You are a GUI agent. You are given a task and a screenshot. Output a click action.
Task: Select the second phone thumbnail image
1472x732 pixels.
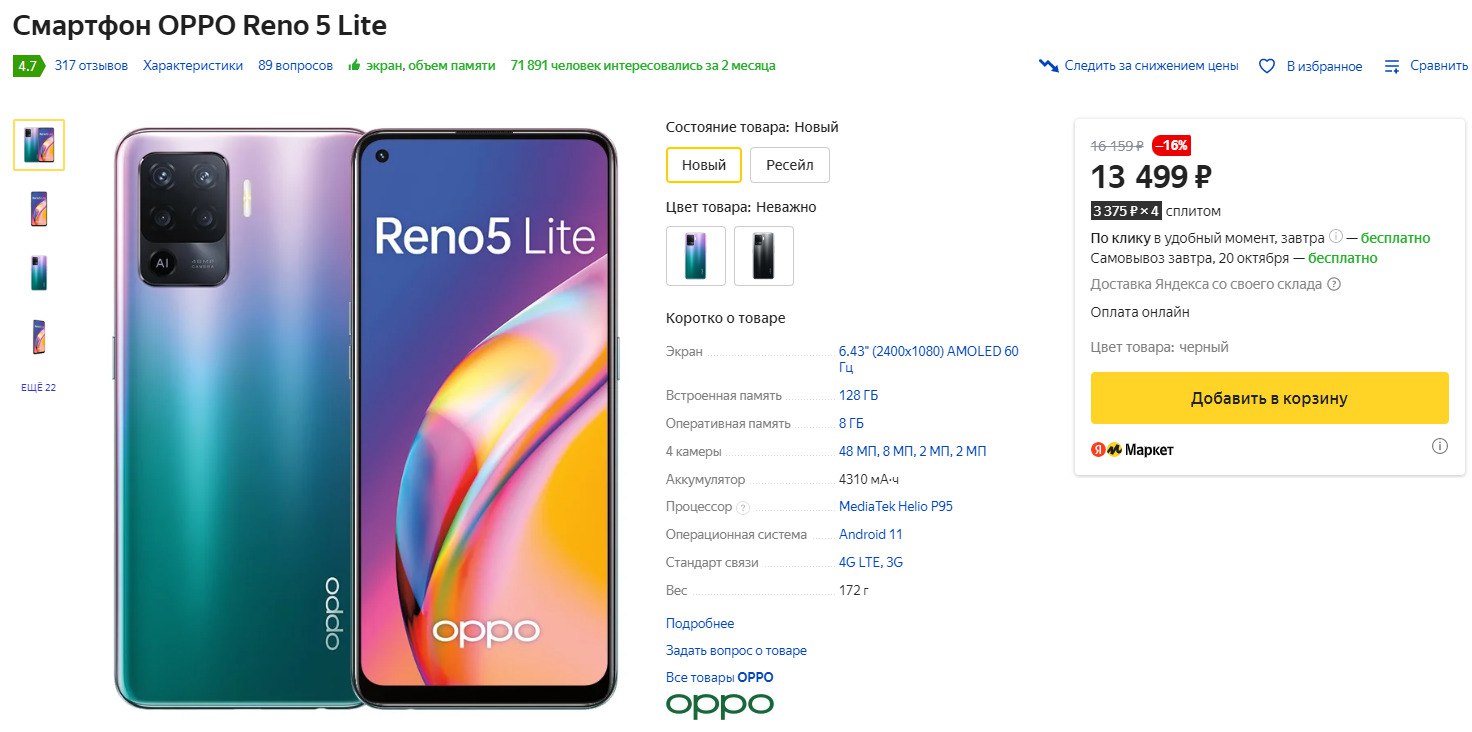pyautogui.click(x=39, y=209)
